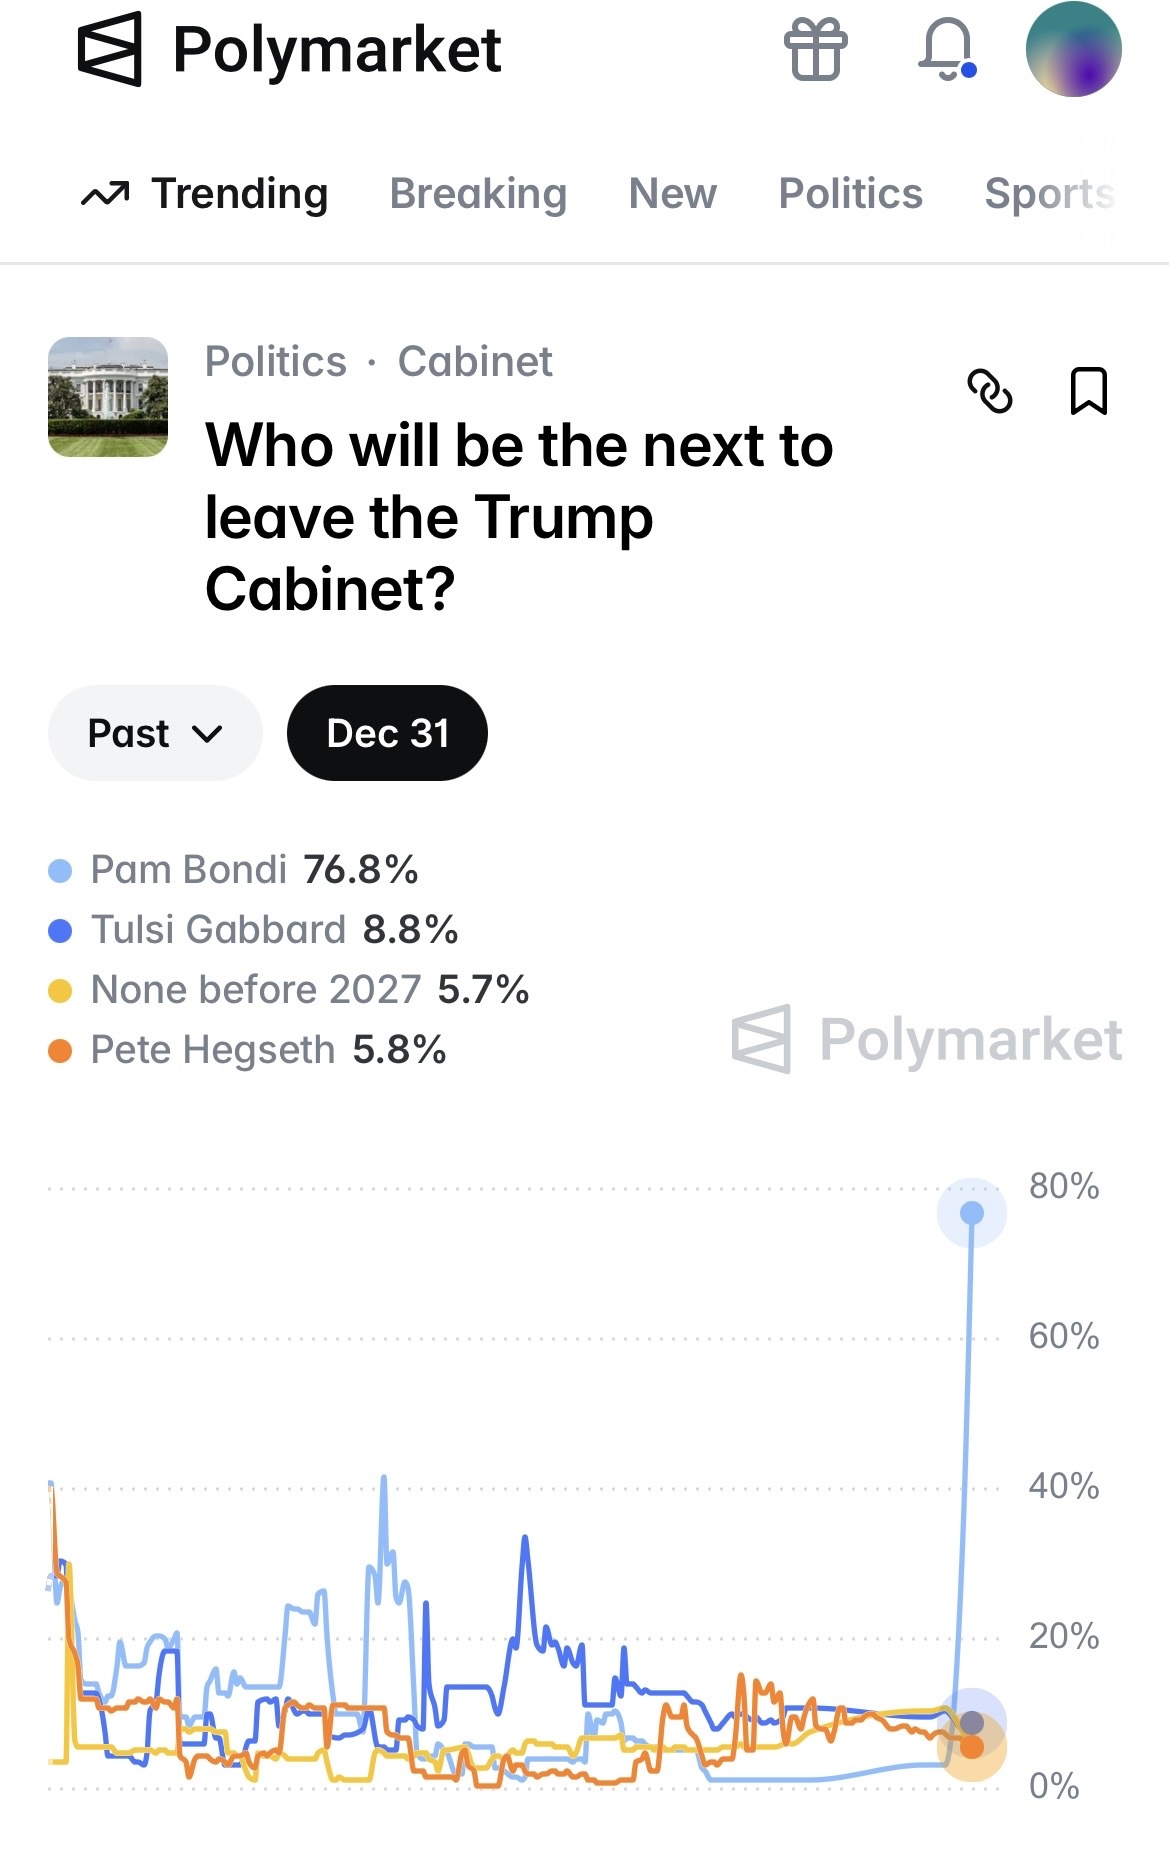Open the rewards gift icon

point(815,50)
